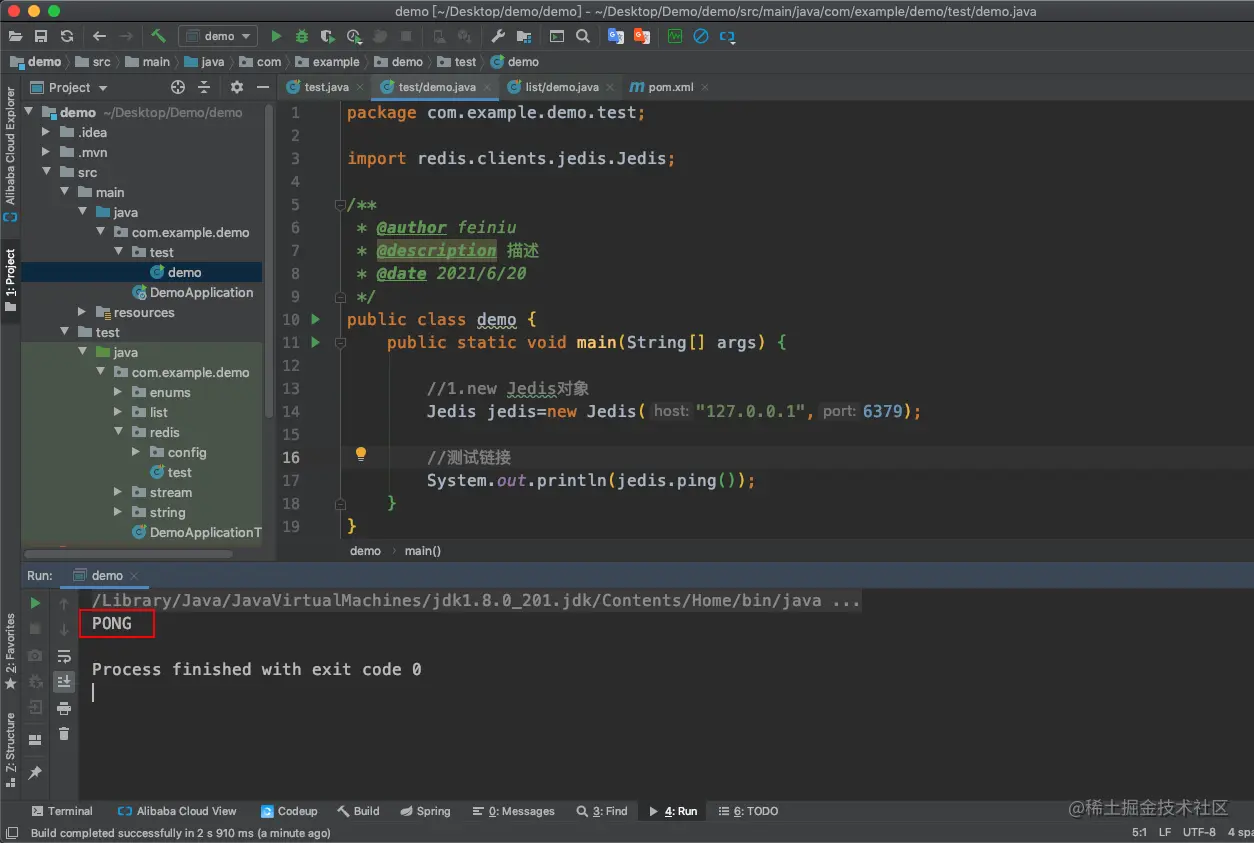Fold the Javadoc comment at line 5
The width and height of the screenshot is (1254, 843).
coord(340,205)
